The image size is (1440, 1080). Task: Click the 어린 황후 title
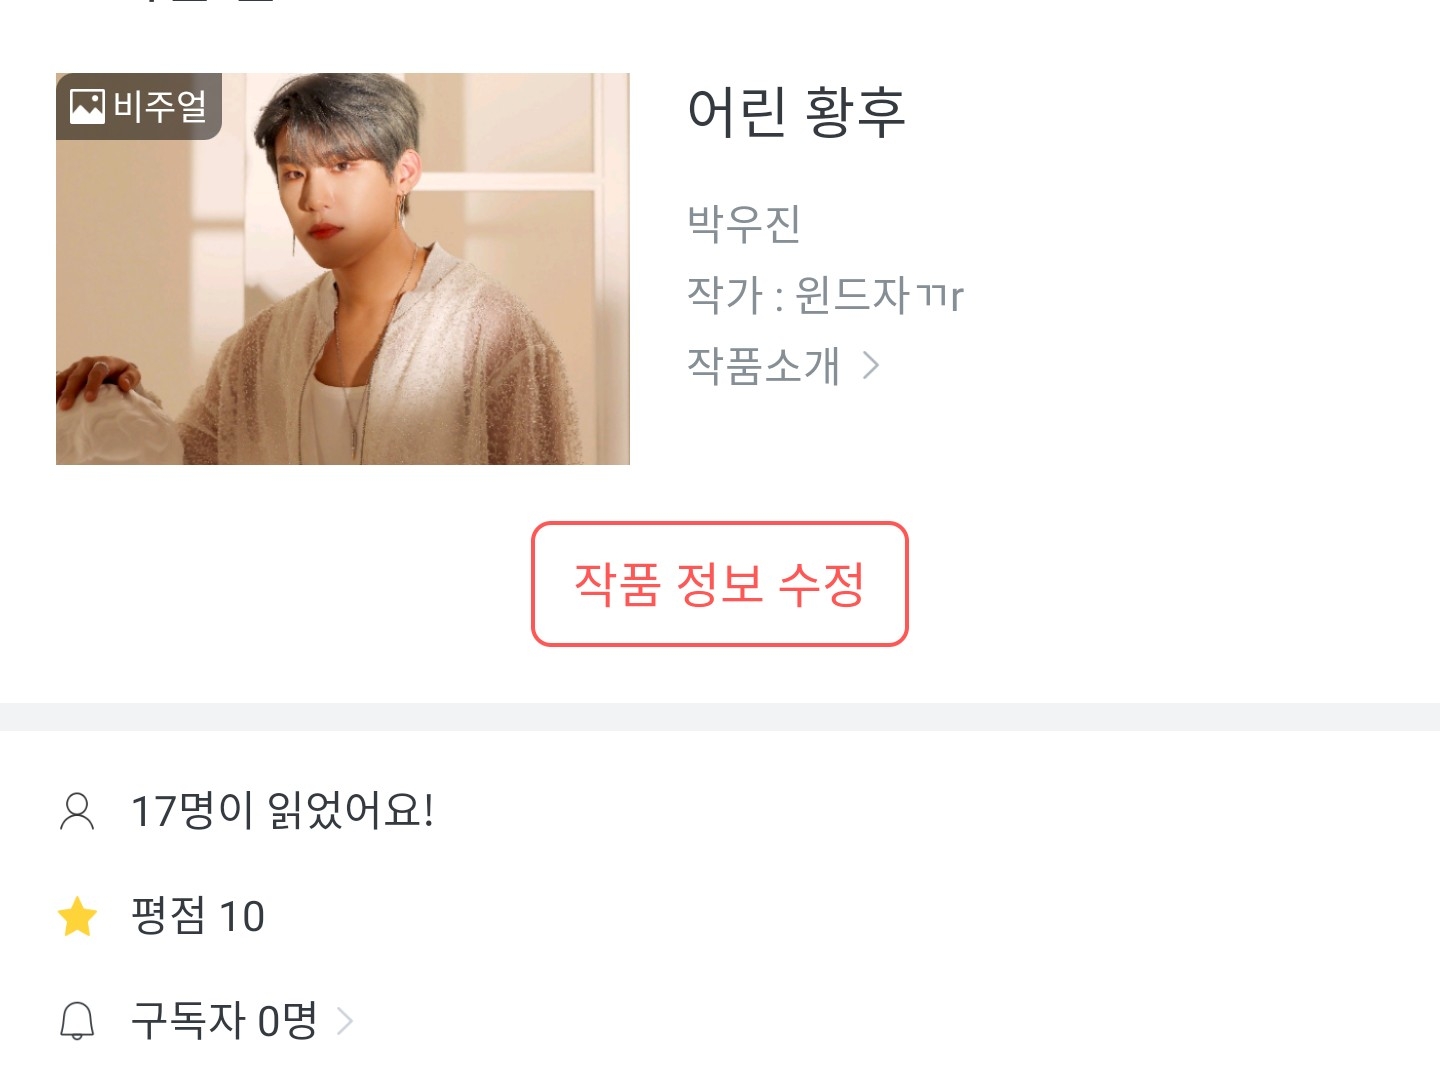(x=796, y=111)
